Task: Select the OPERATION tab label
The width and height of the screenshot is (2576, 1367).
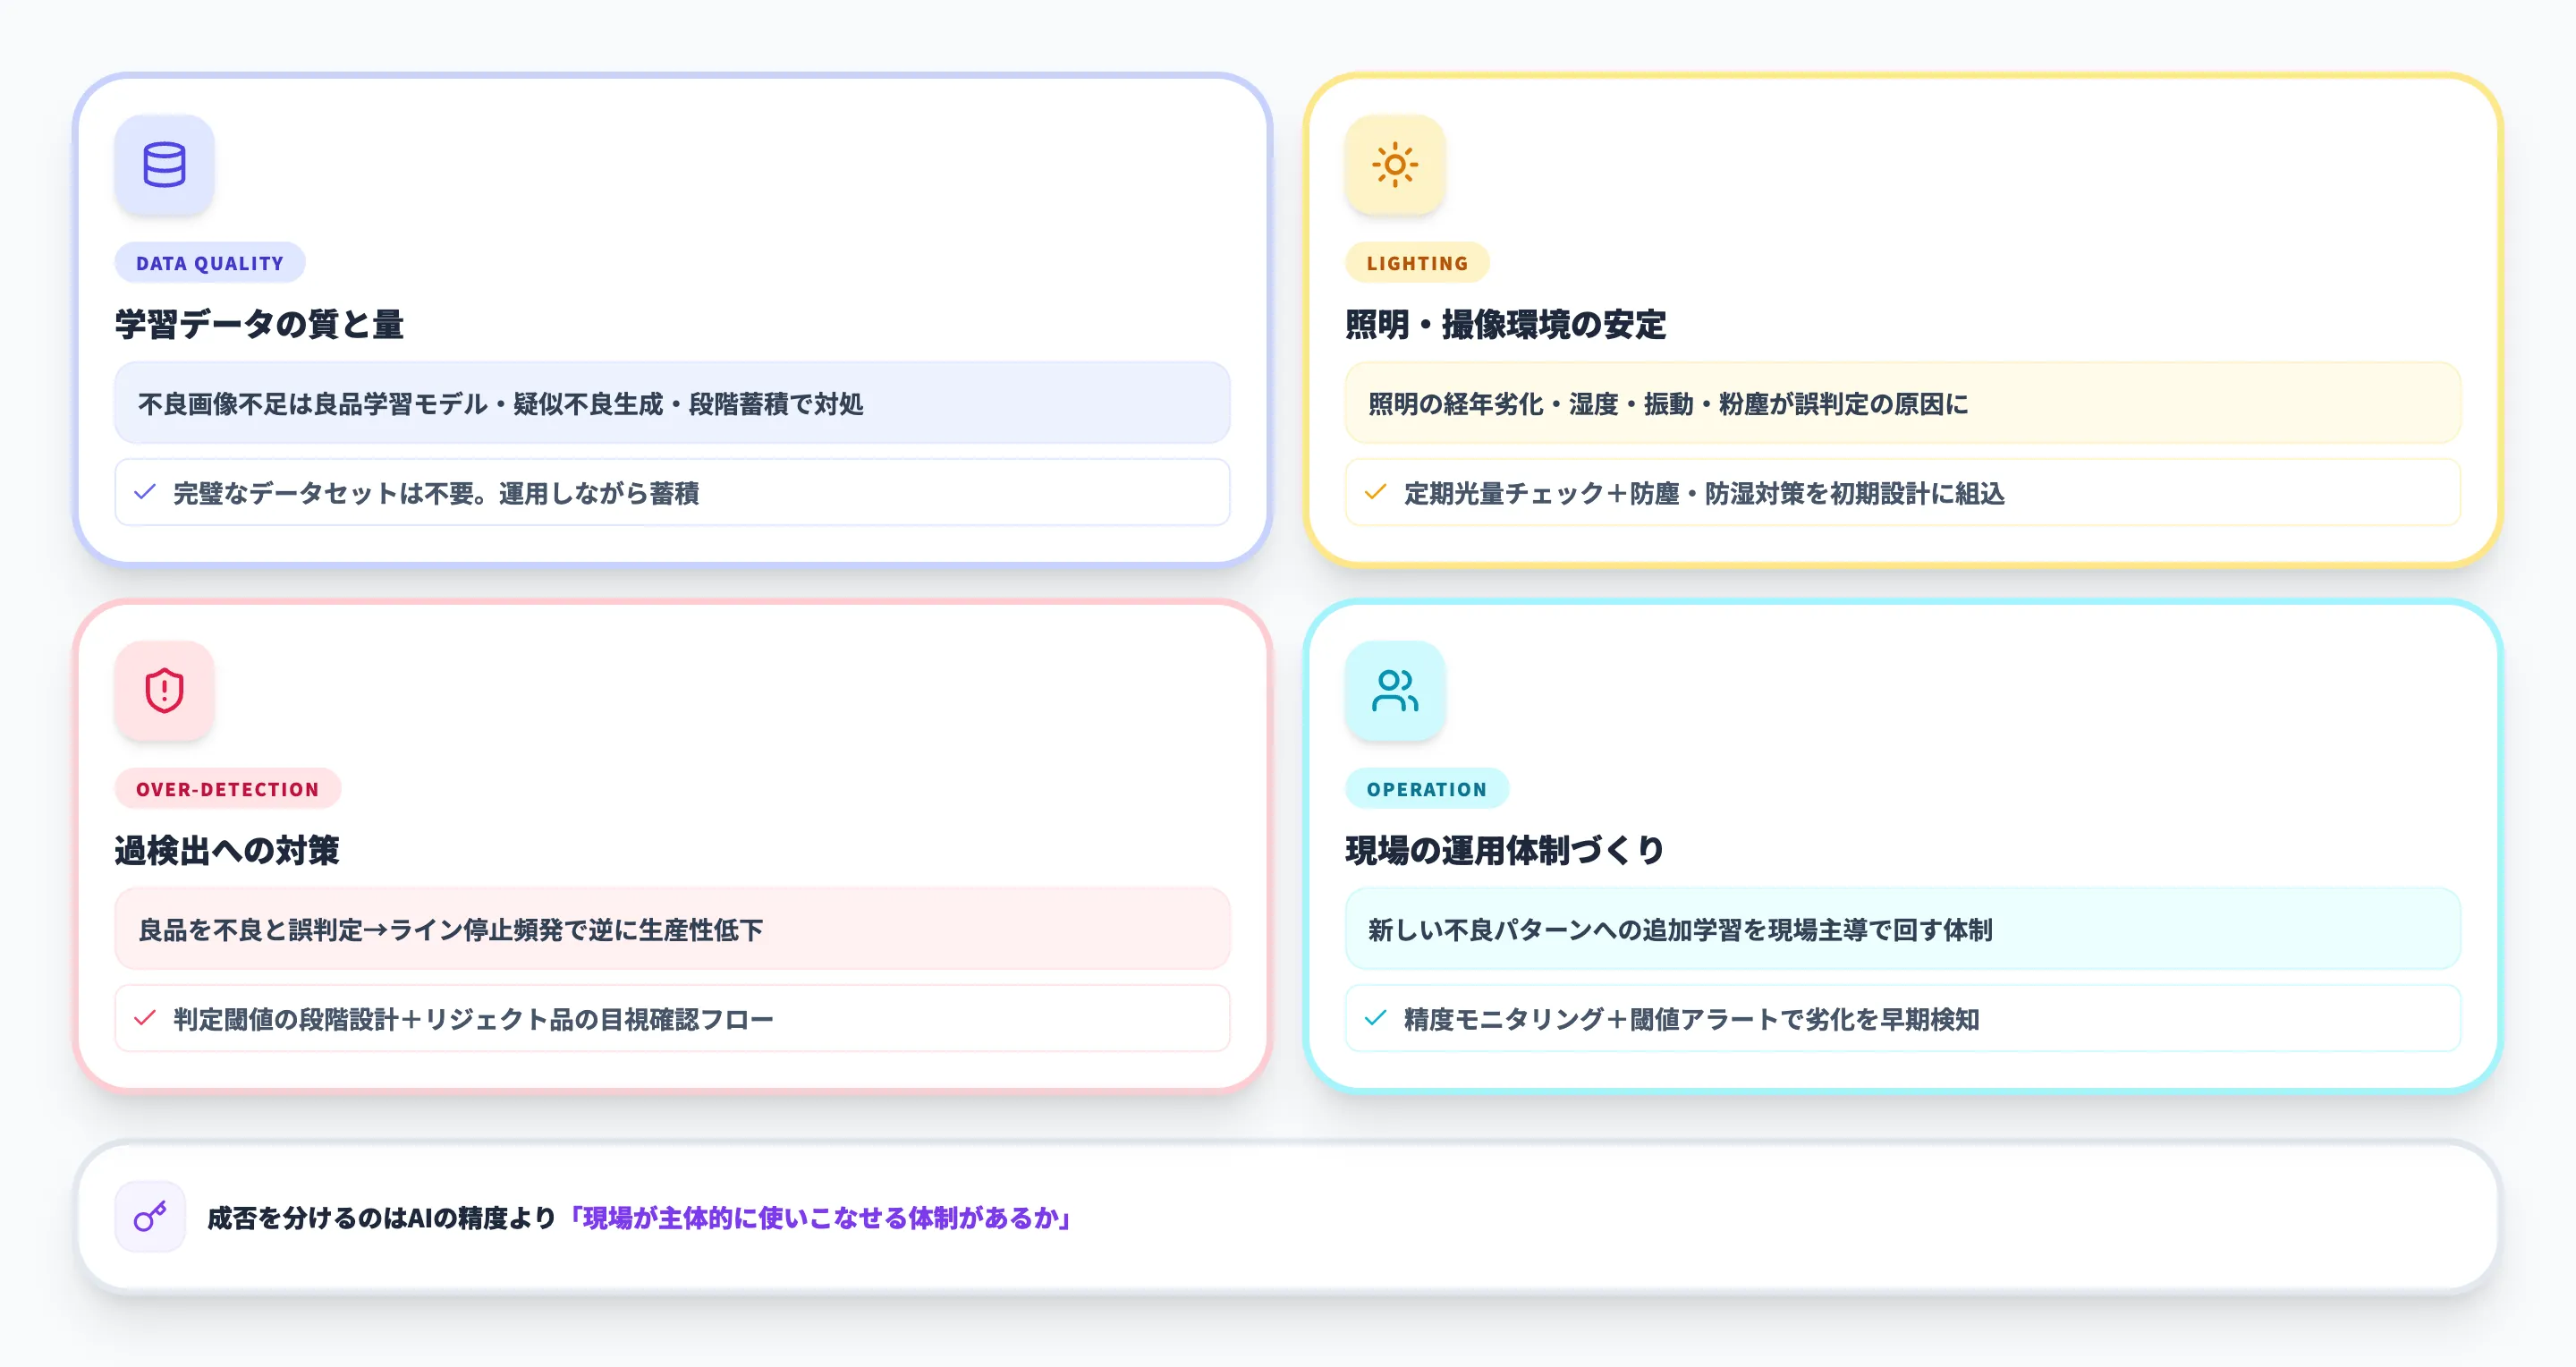Action: 1427,788
